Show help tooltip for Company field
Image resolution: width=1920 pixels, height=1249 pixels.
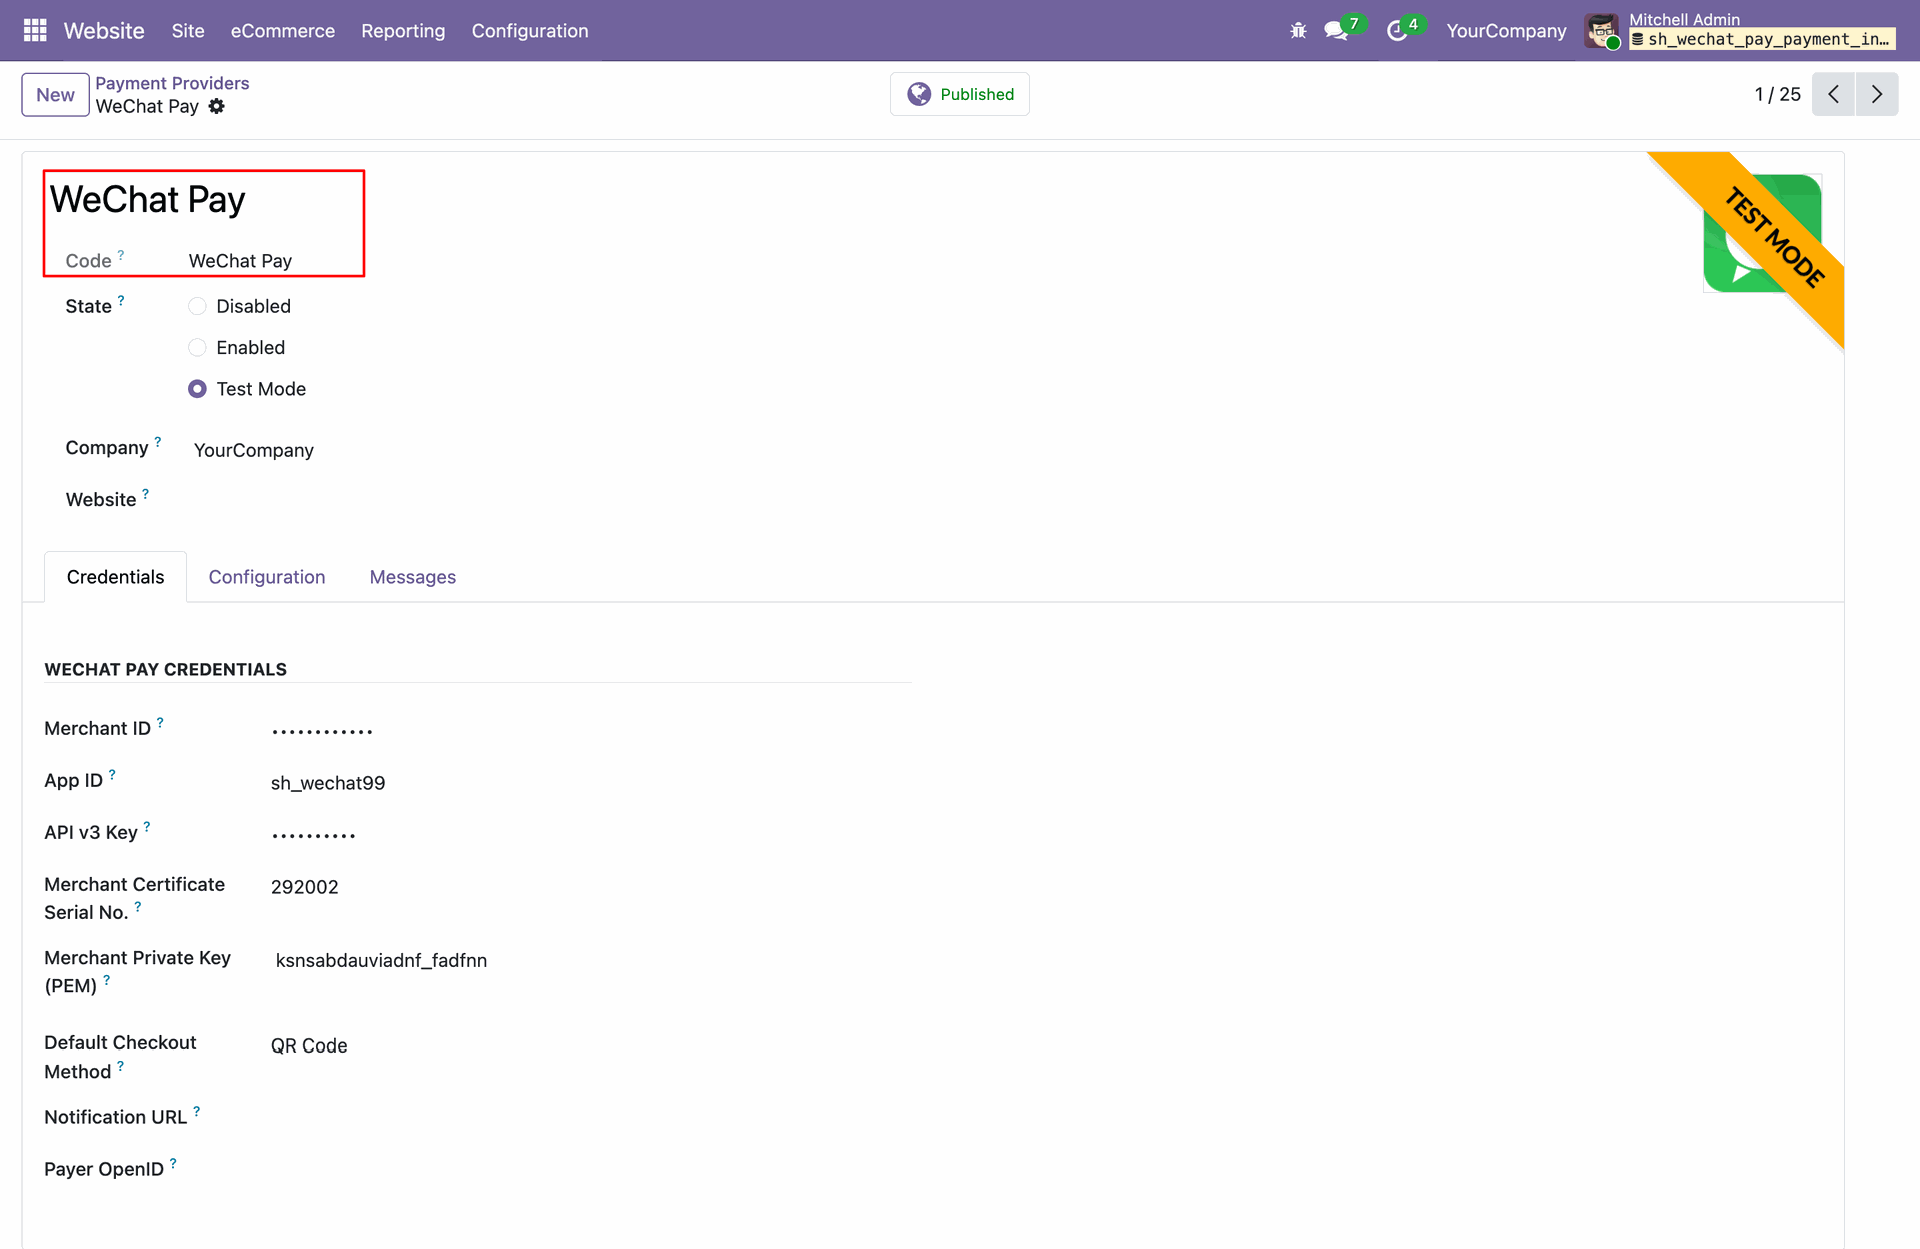(158, 441)
